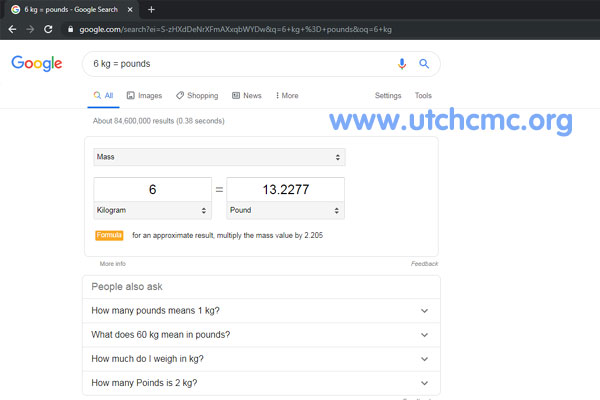
Task: Close the '6 kg = pounds' tab
Action: [130, 10]
